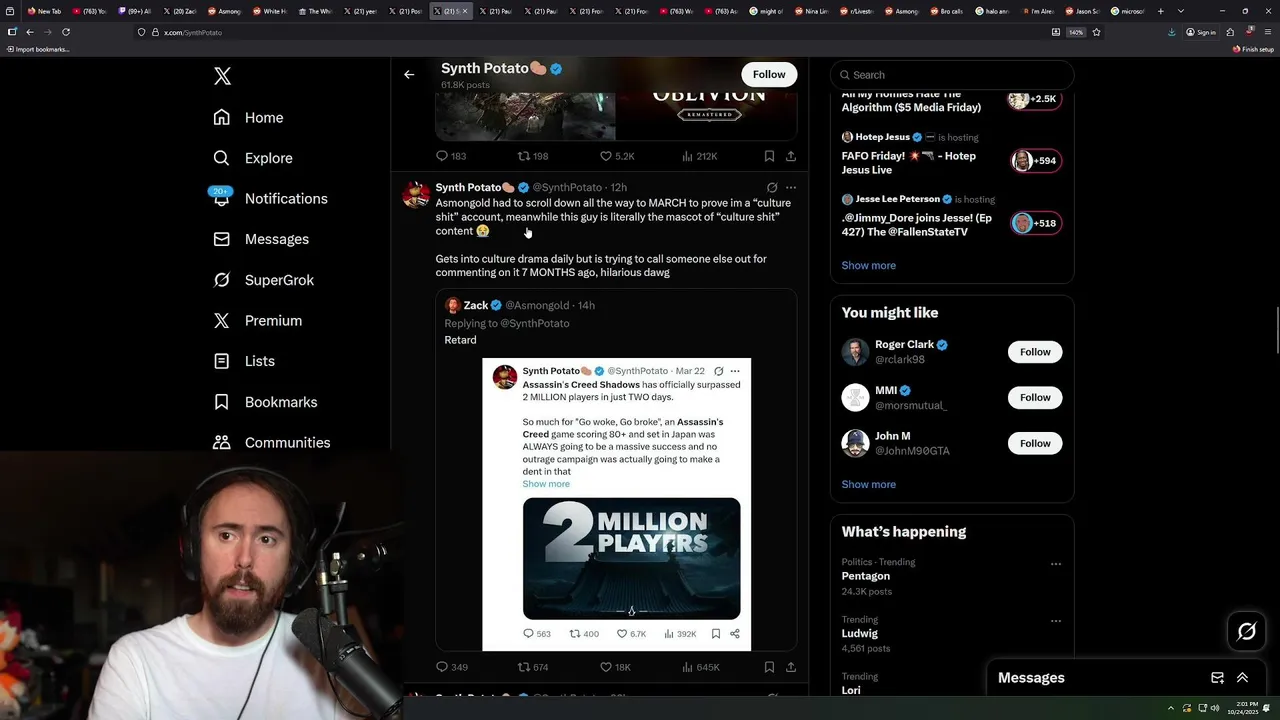The image size is (1280, 720).
Task: Follow MMI @morsmutual_
Action: (x=1035, y=397)
